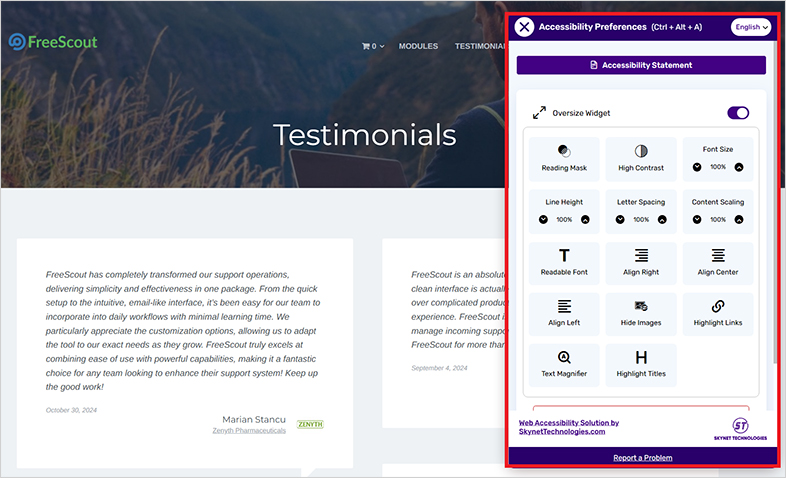The height and width of the screenshot is (478, 786).
Task: Click the Line Height 100% value
Action: [x=564, y=219]
